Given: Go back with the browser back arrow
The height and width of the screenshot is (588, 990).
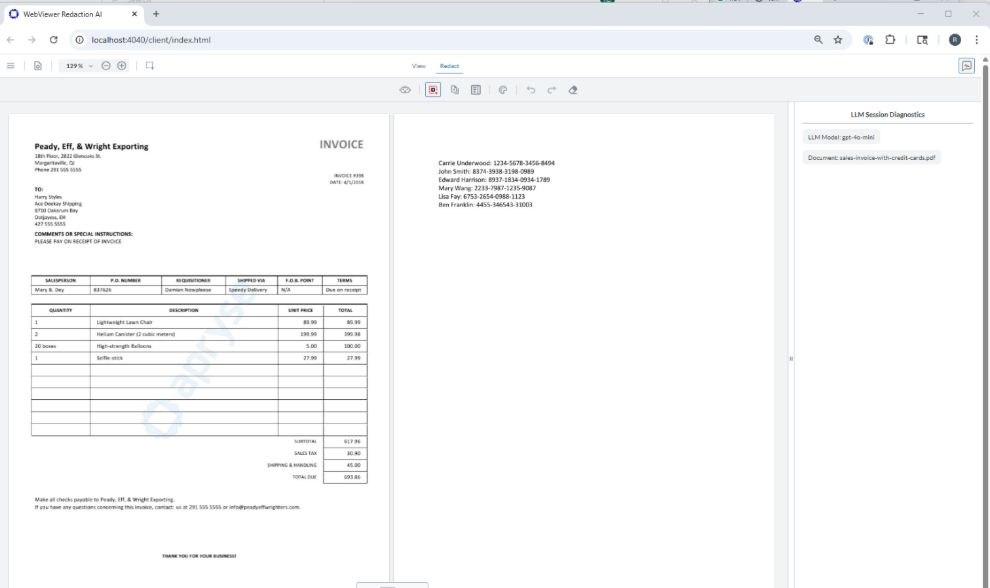Looking at the screenshot, I should (11, 40).
